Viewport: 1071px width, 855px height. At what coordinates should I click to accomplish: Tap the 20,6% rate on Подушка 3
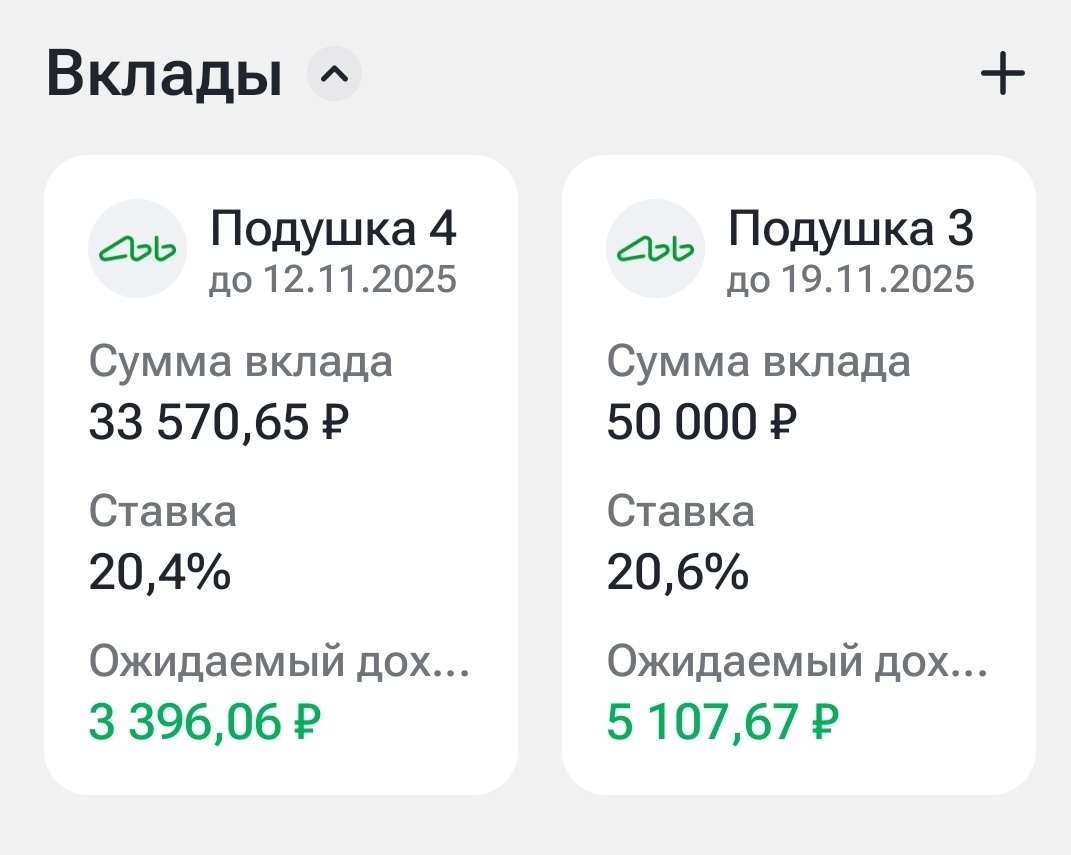click(x=677, y=574)
